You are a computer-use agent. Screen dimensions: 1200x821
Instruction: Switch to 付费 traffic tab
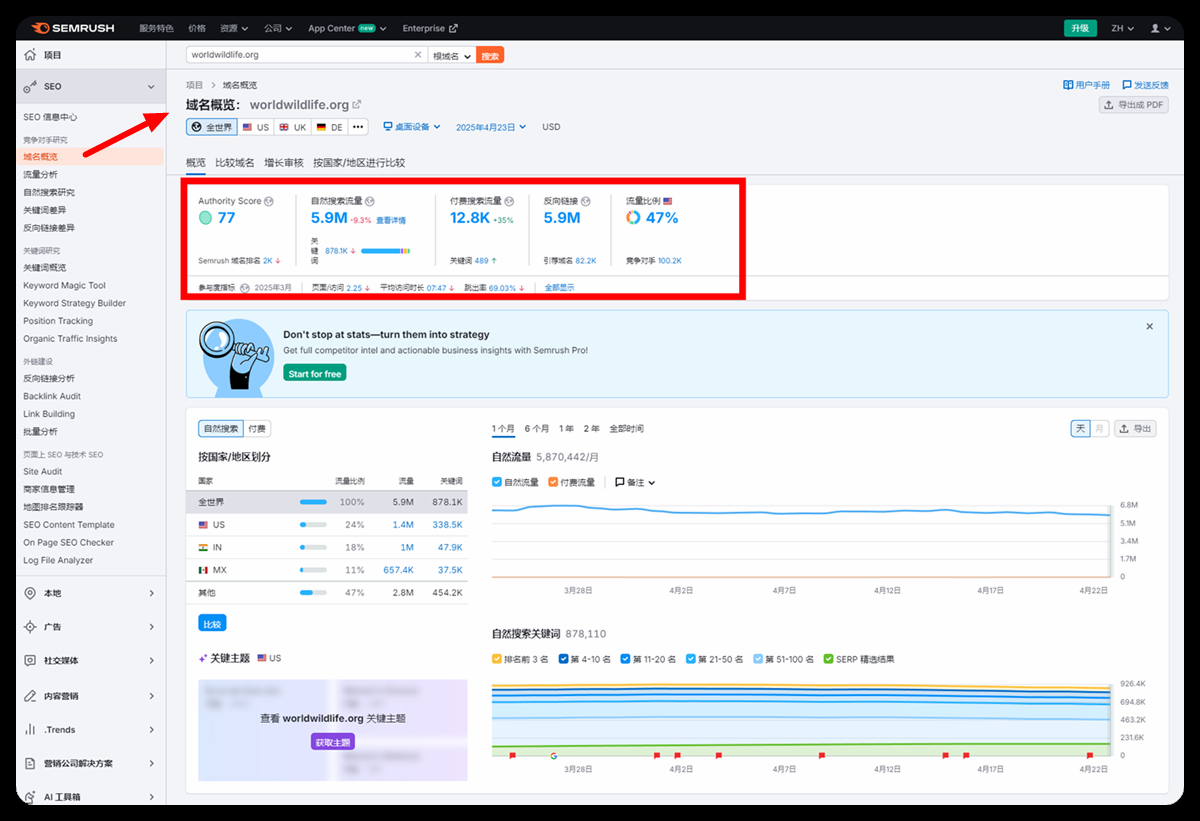coord(257,428)
